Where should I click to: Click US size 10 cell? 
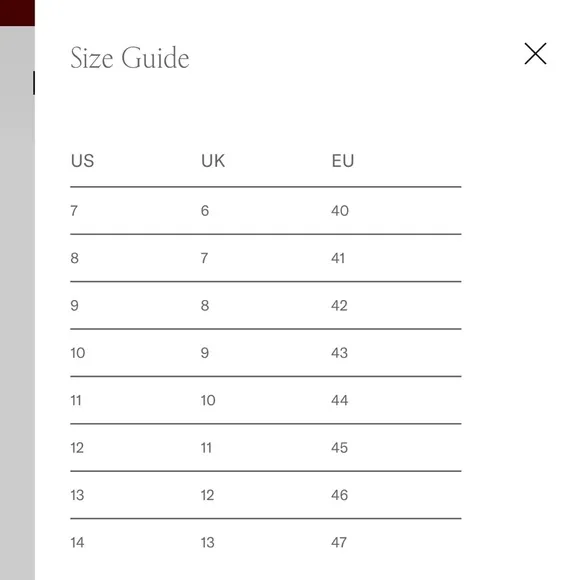(78, 353)
